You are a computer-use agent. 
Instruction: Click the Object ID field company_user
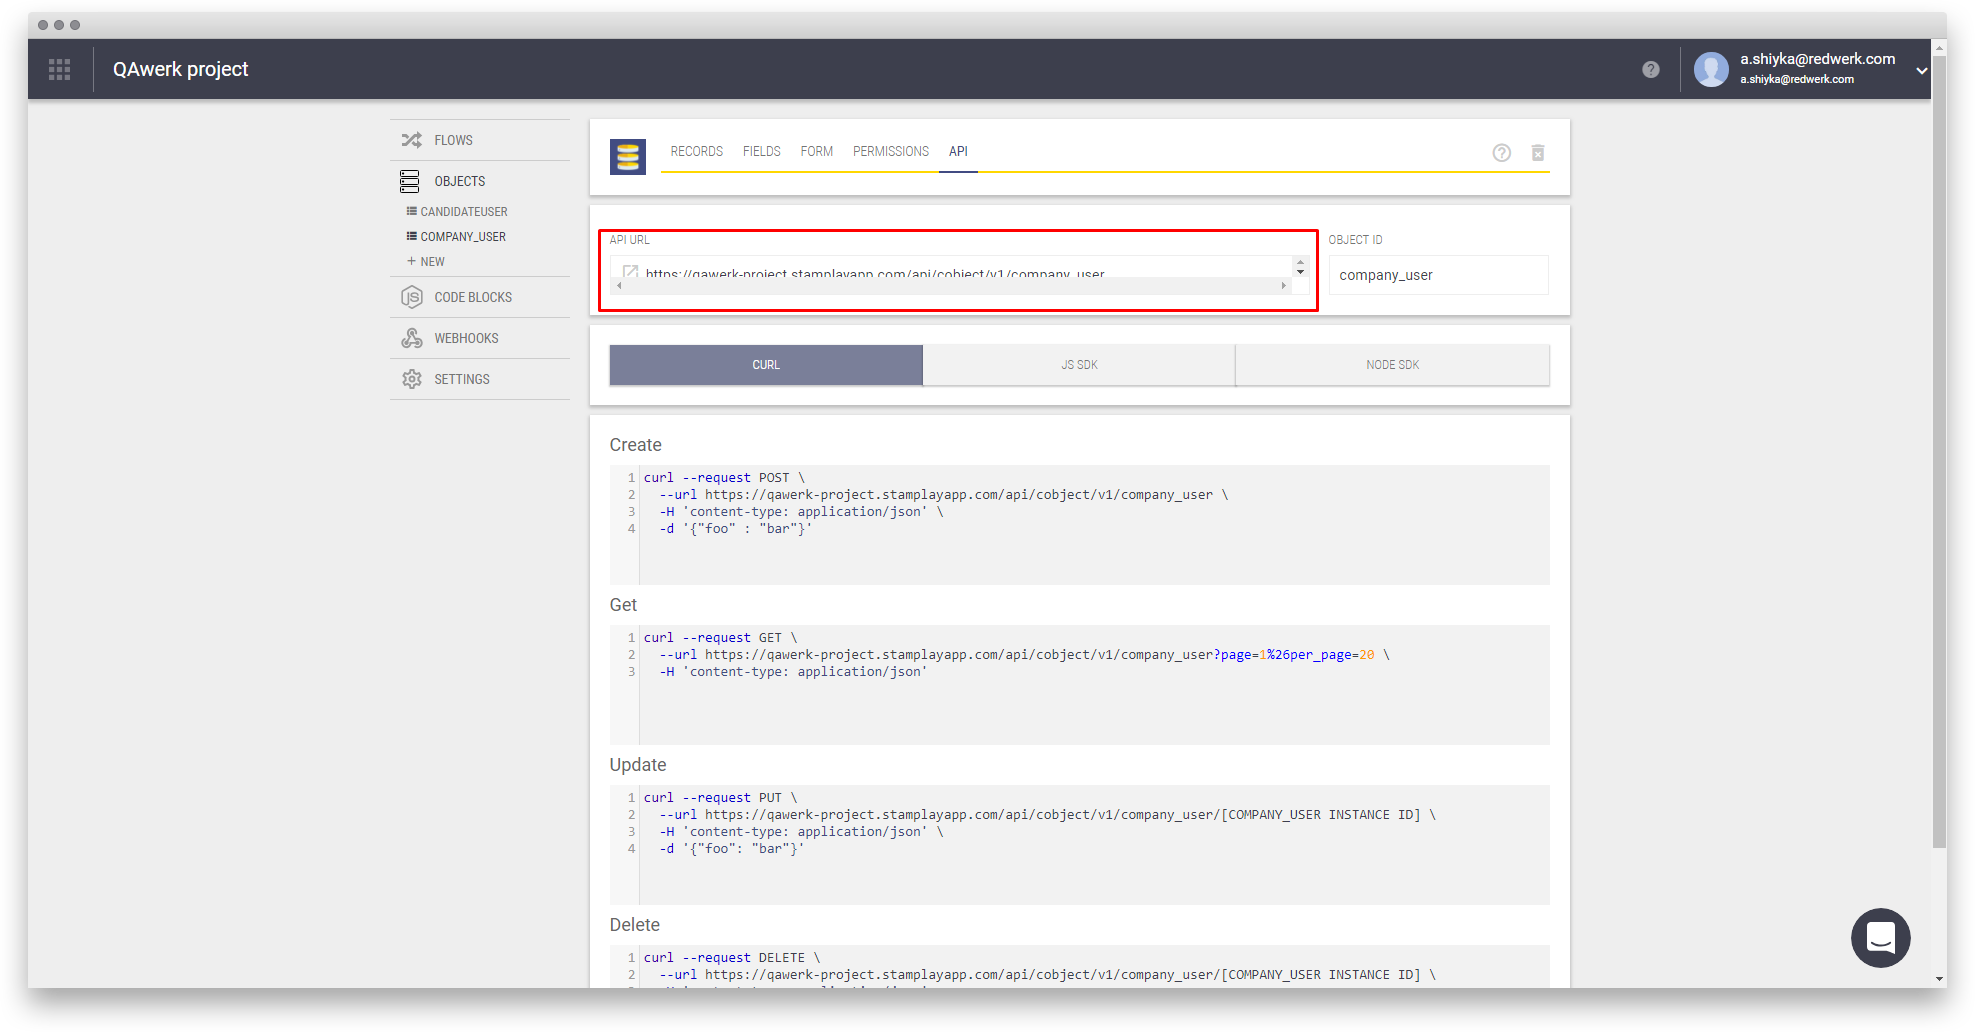click(1438, 275)
